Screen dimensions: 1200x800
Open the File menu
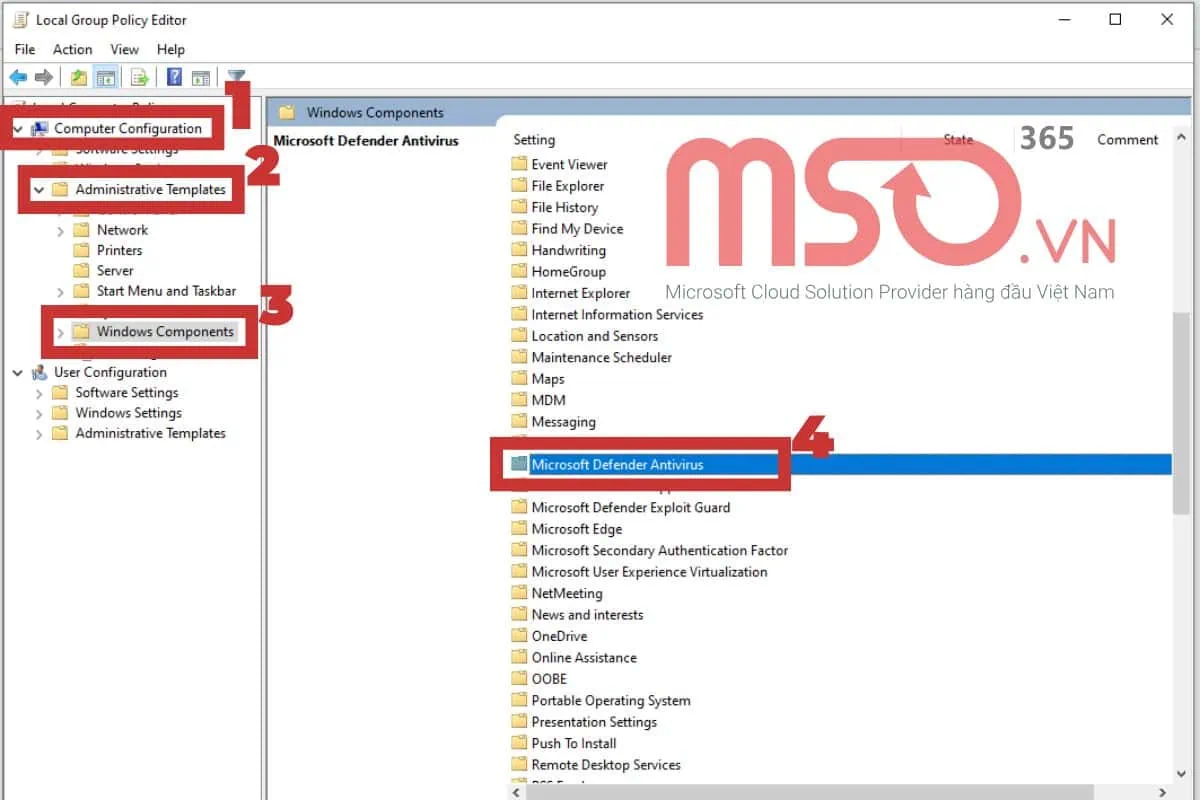(x=24, y=49)
